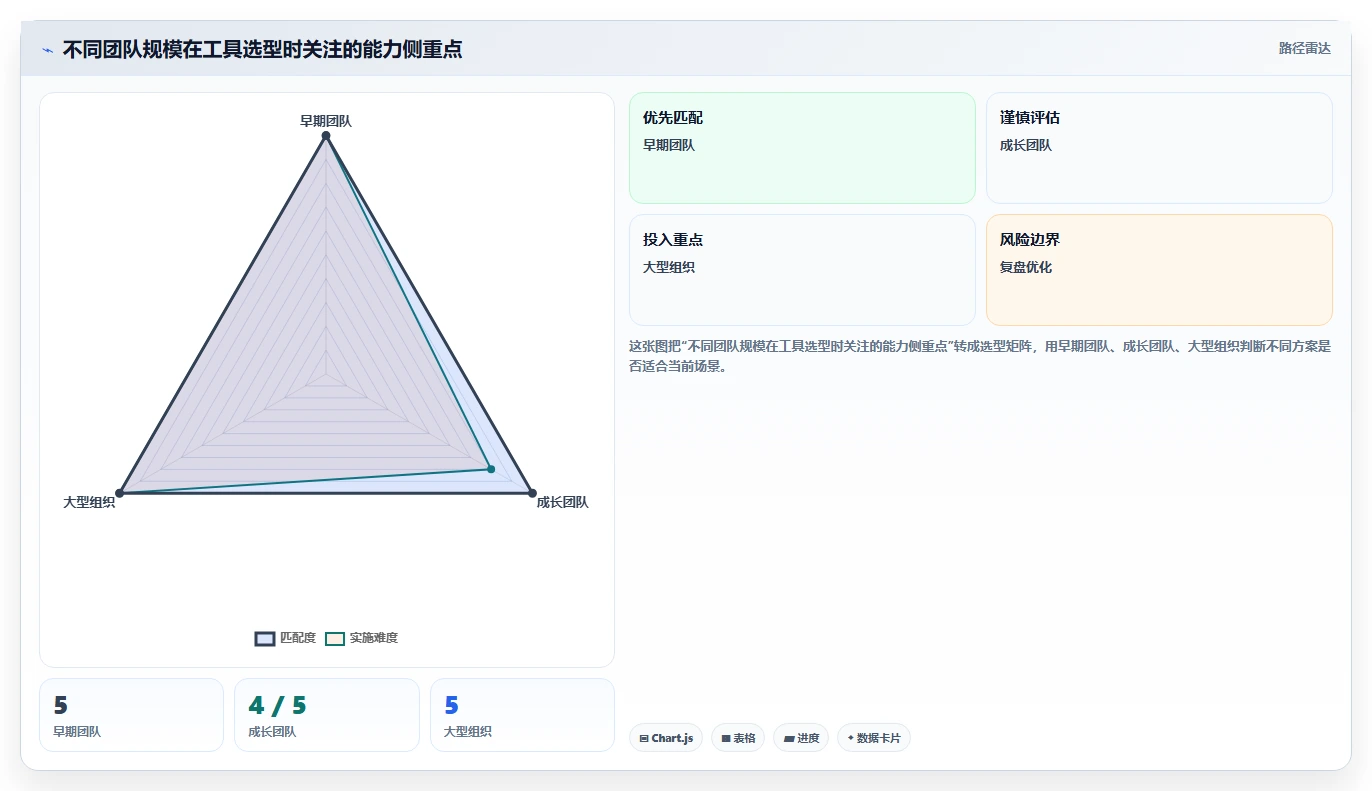Open the 风险边界 card
Screen dimensions: 1372x791
point(1159,270)
